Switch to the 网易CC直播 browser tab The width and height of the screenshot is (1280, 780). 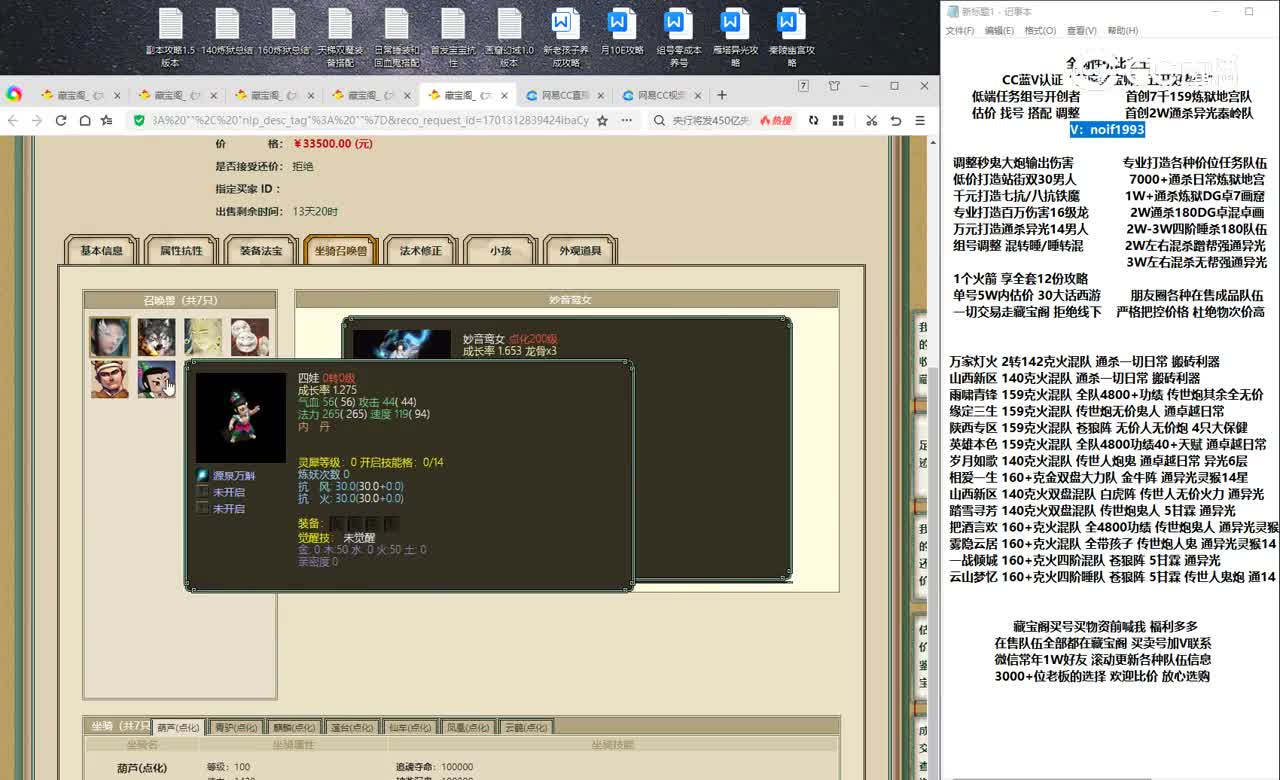pos(563,95)
